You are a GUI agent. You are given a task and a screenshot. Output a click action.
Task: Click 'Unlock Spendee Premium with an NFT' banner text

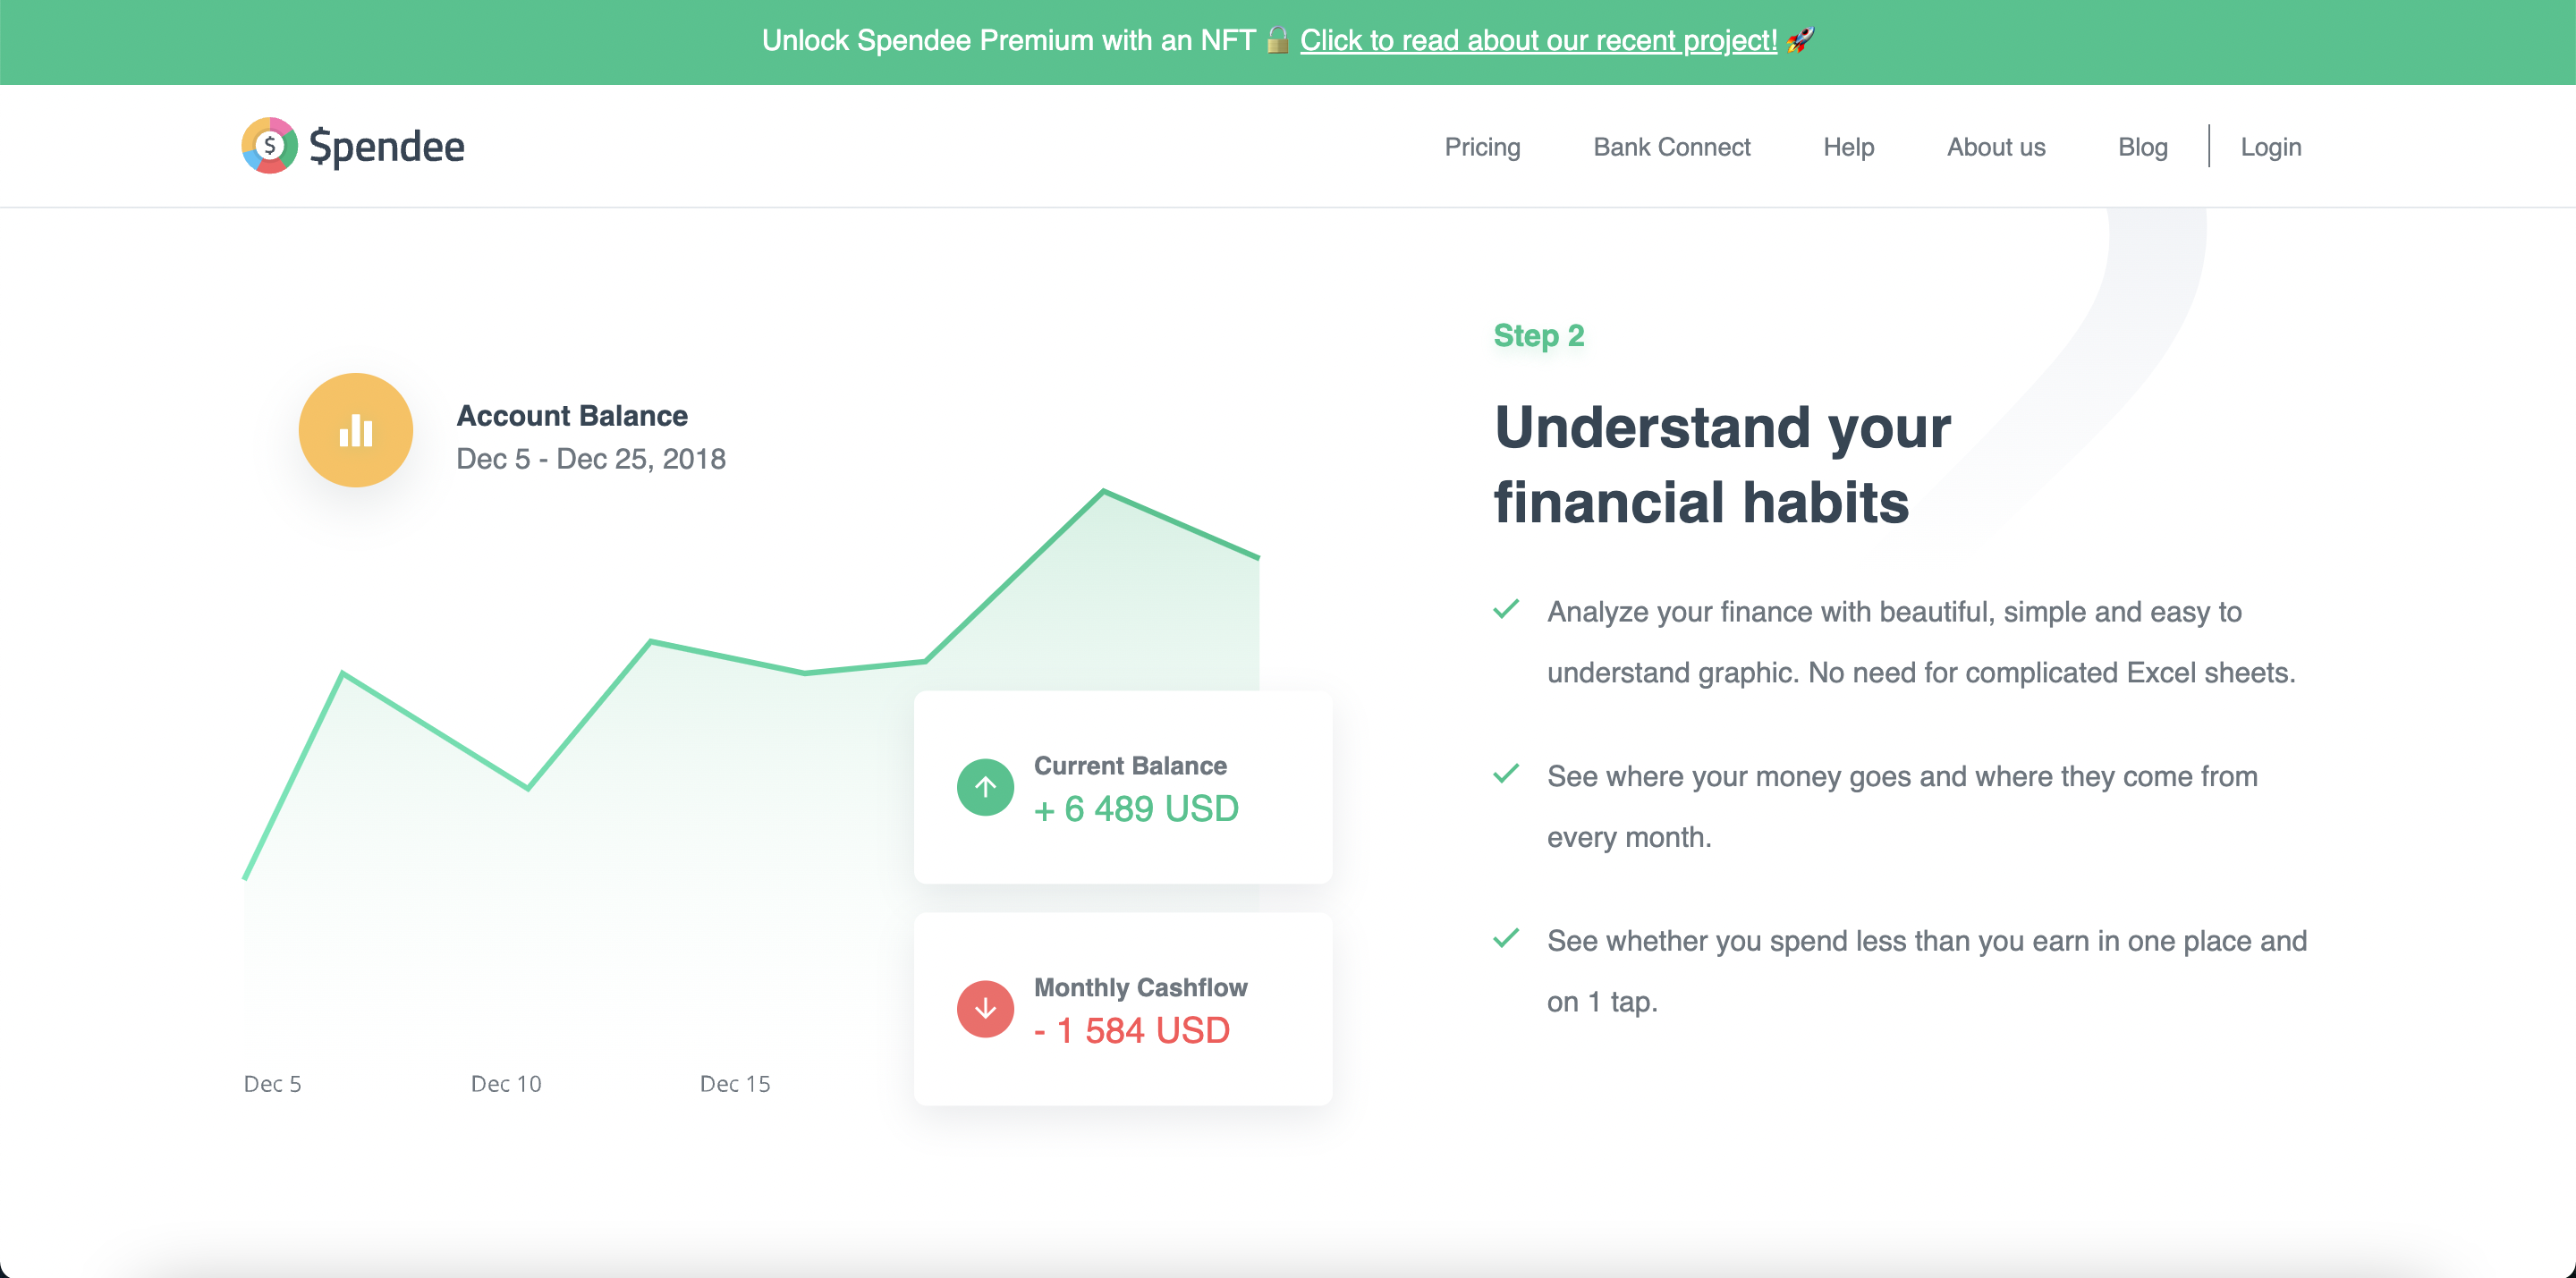(x=1008, y=40)
